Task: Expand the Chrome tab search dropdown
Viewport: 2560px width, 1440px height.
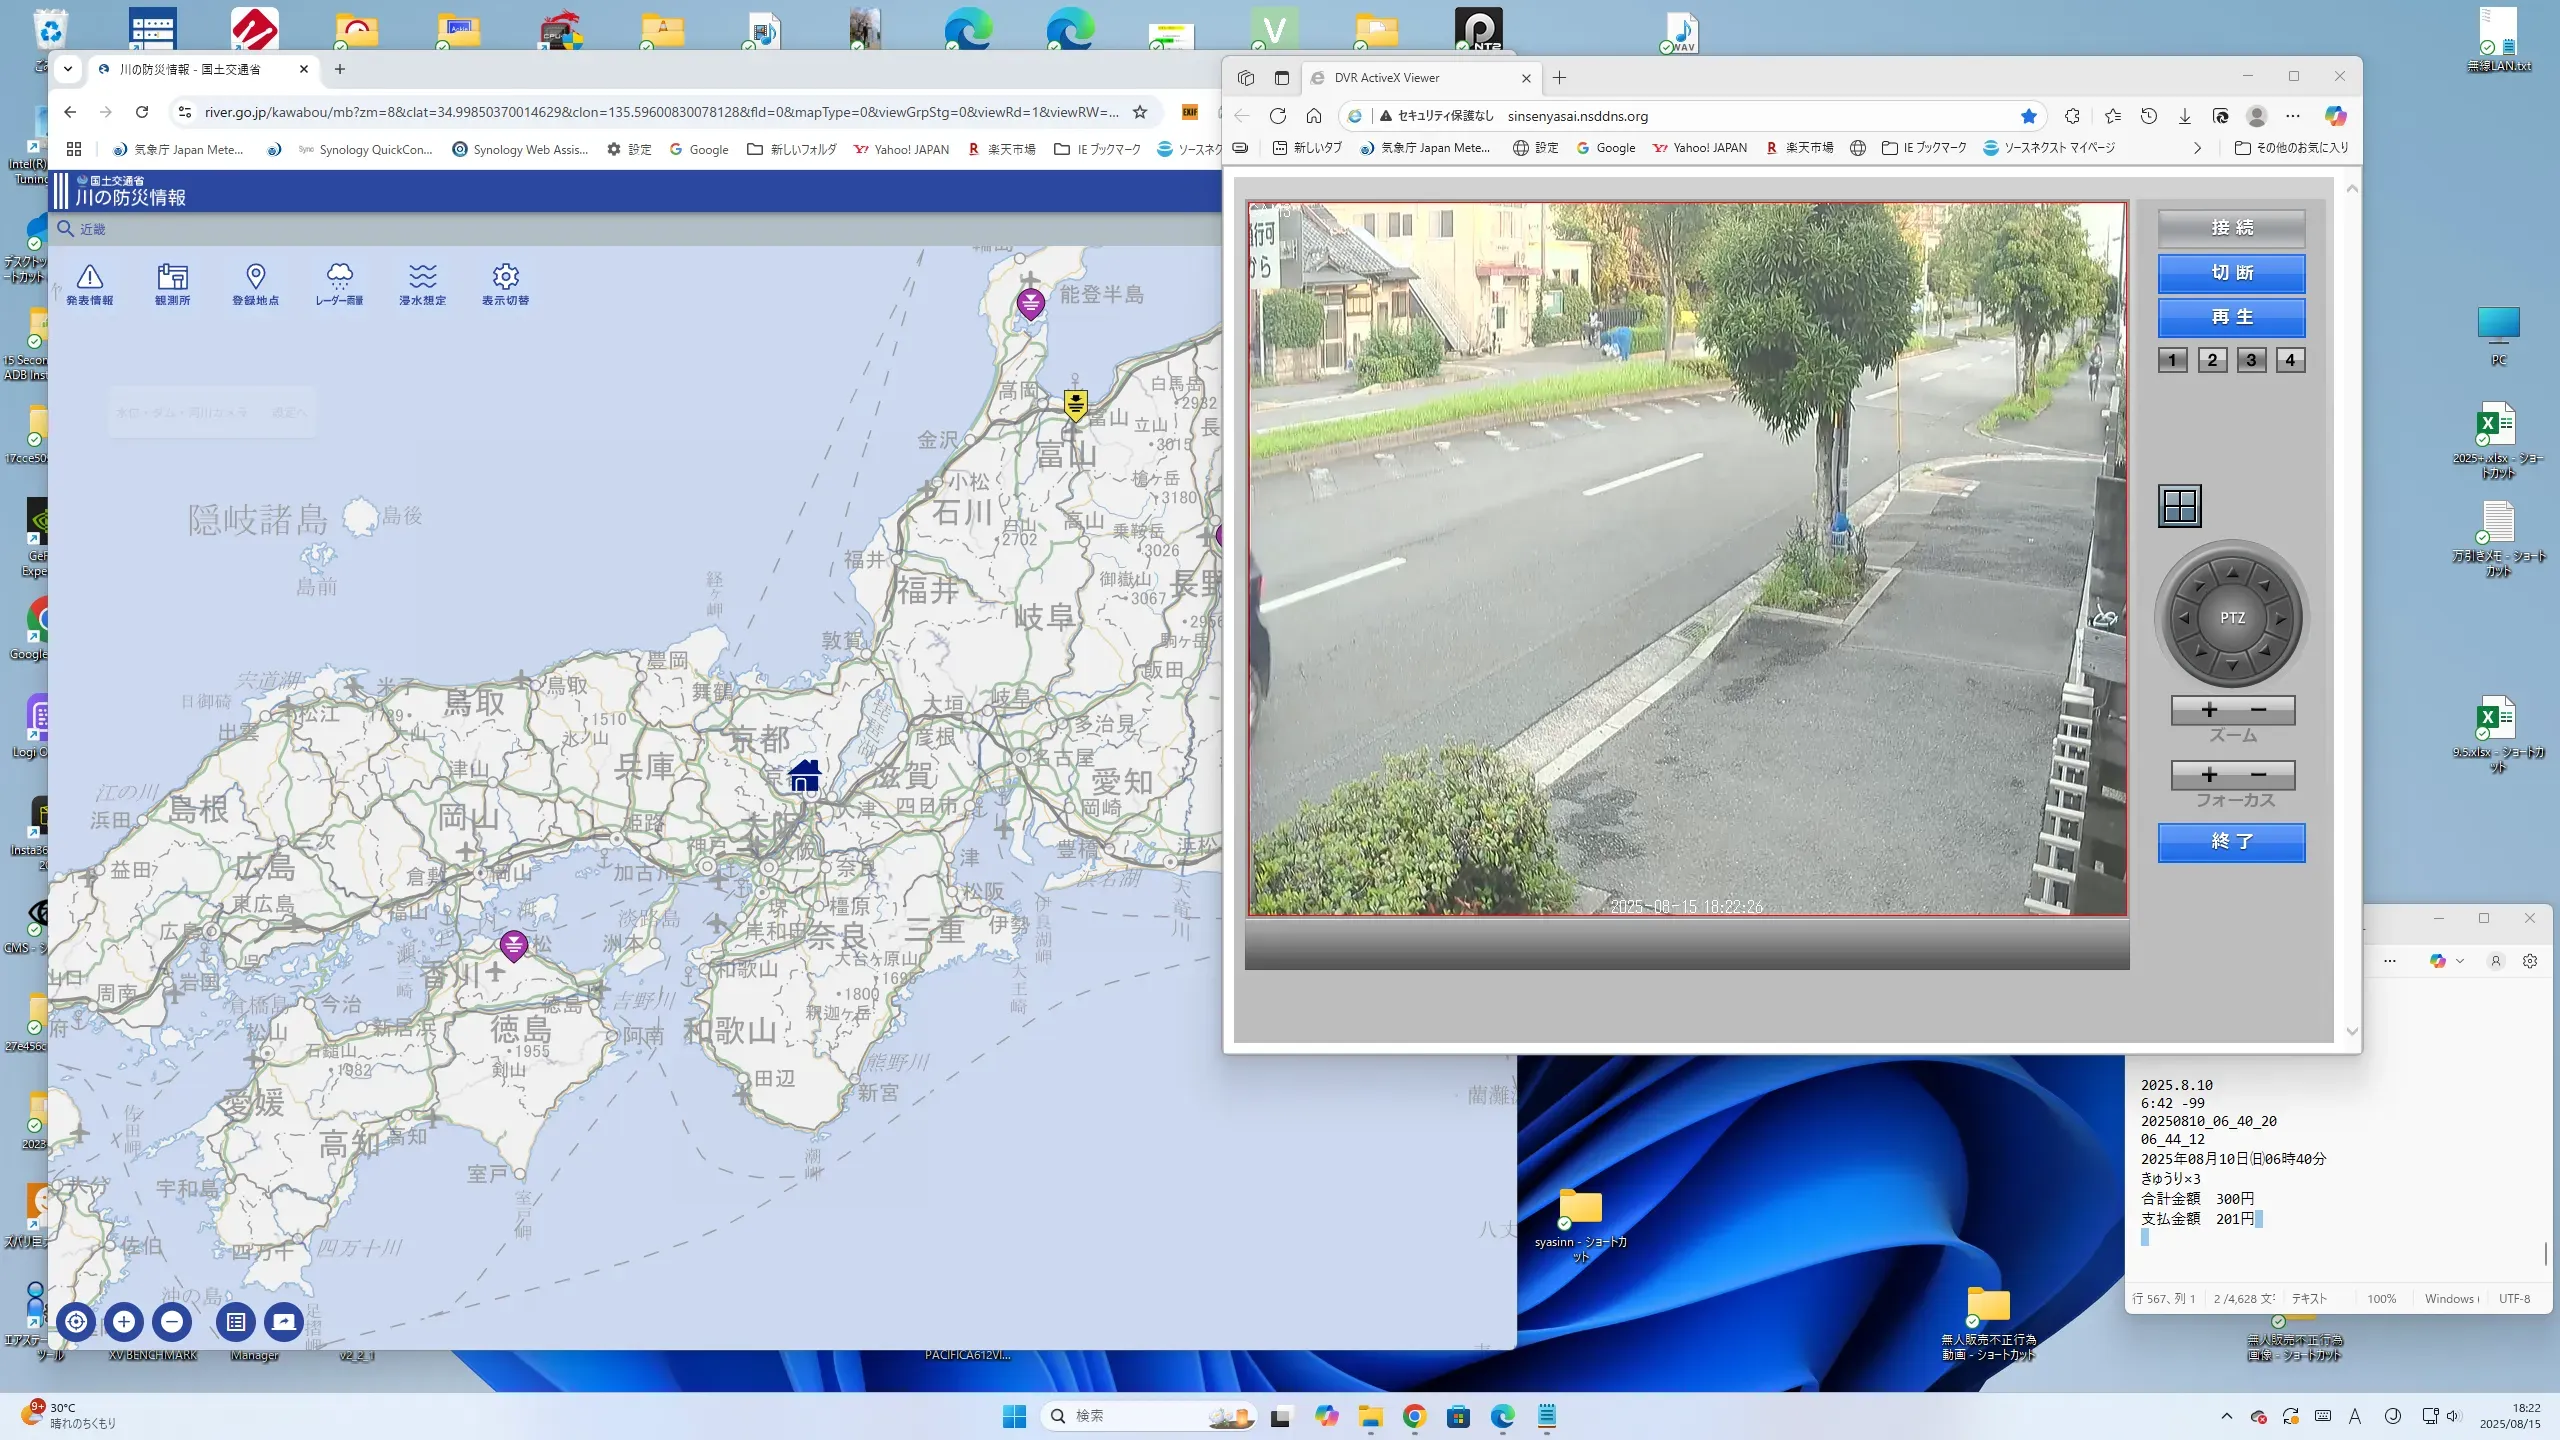Action: 67,69
